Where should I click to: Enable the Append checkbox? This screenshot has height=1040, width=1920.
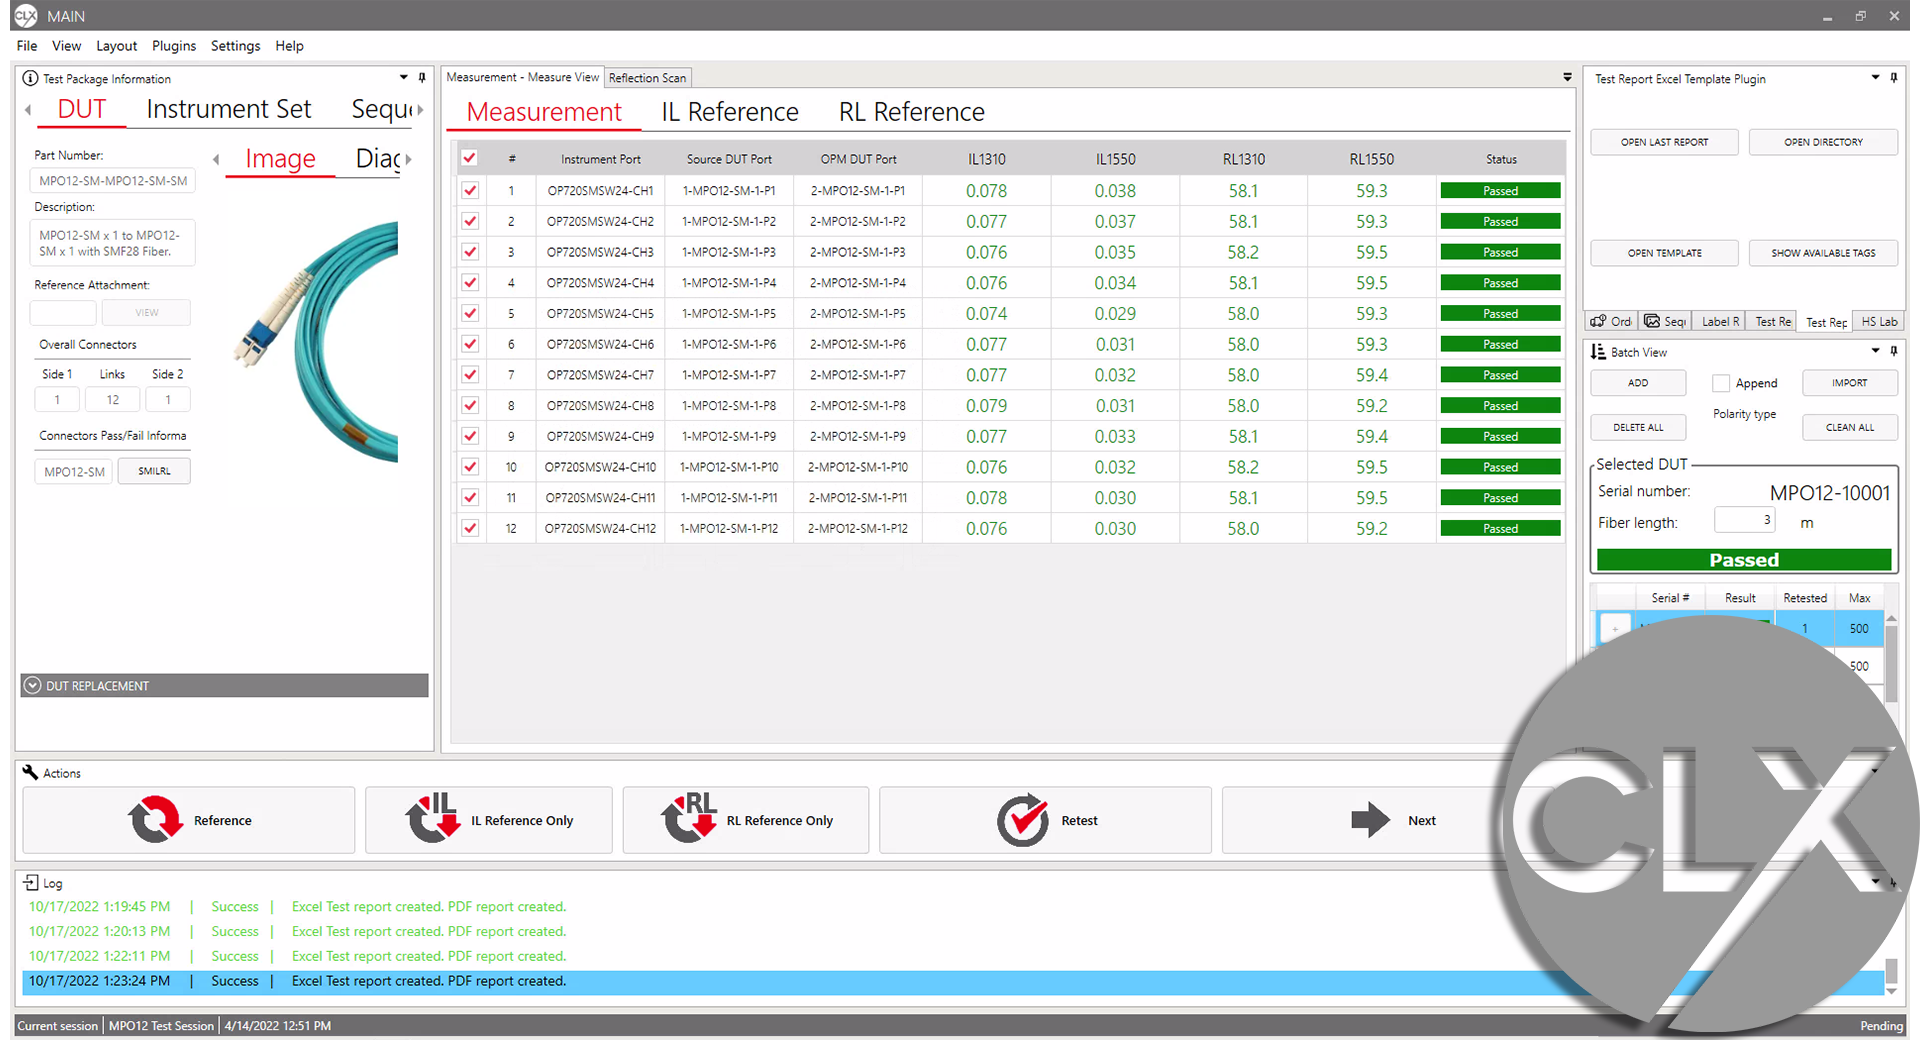tap(1721, 383)
